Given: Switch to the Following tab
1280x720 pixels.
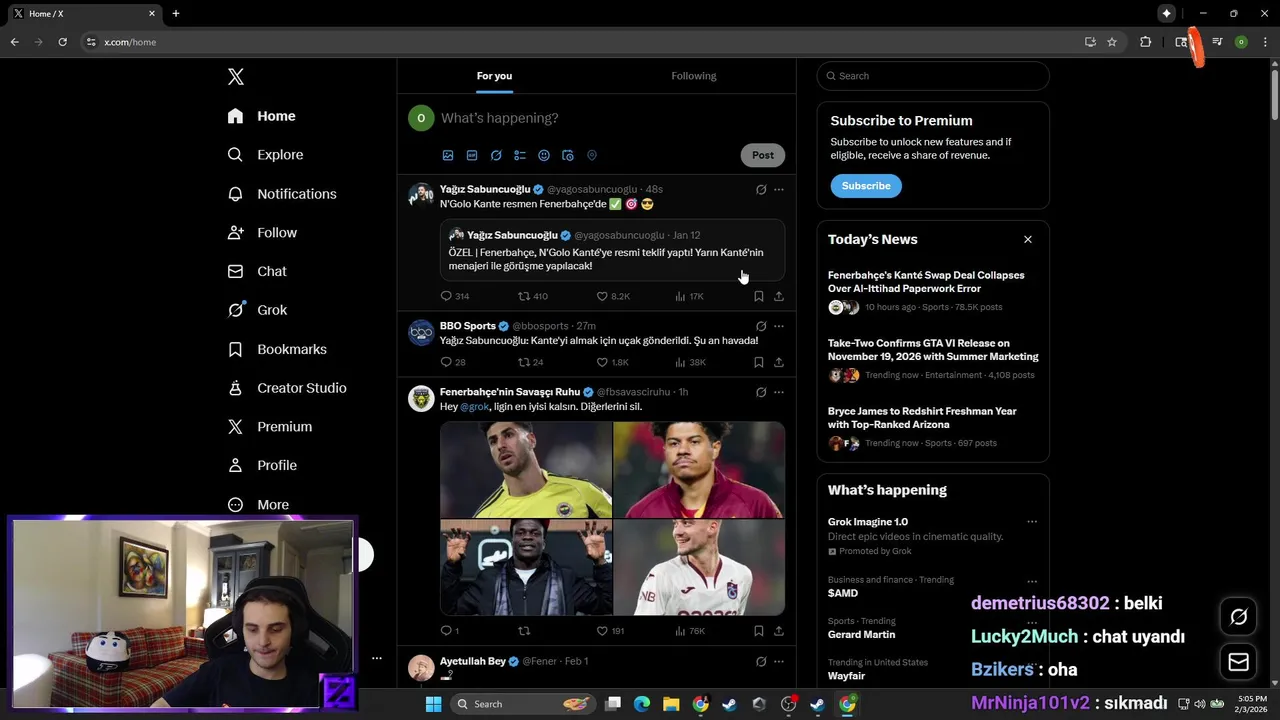Looking at the screenshot, I should pyautogui.click(x=694, y=76).
